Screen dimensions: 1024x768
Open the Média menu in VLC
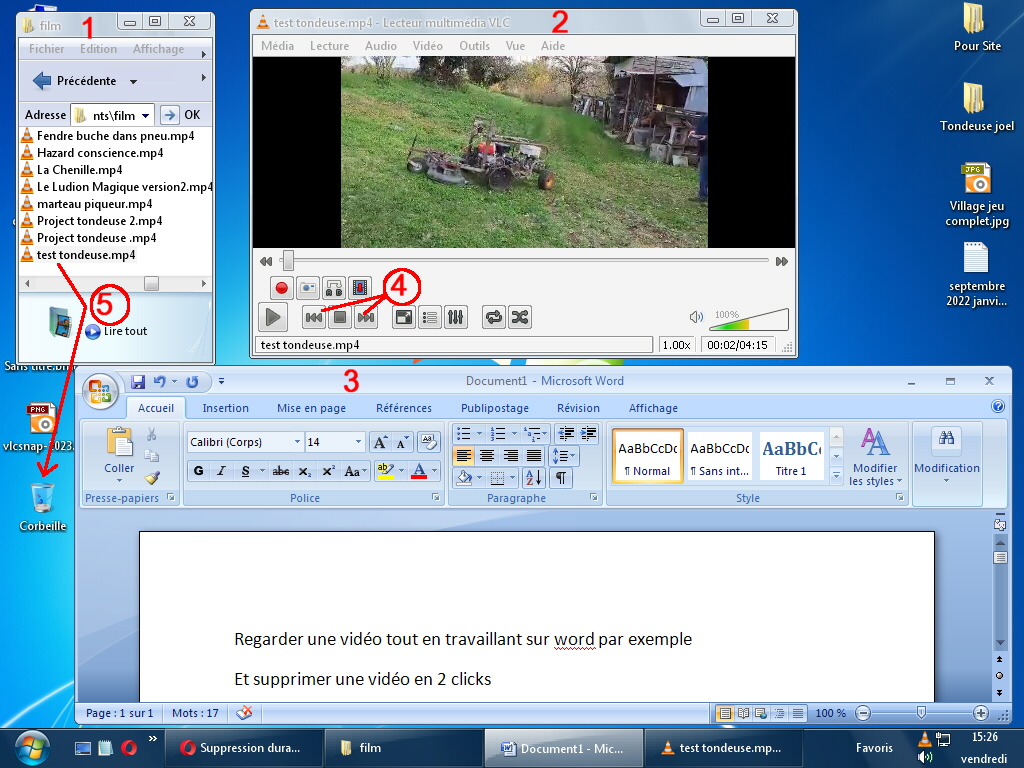click(278, 46)
